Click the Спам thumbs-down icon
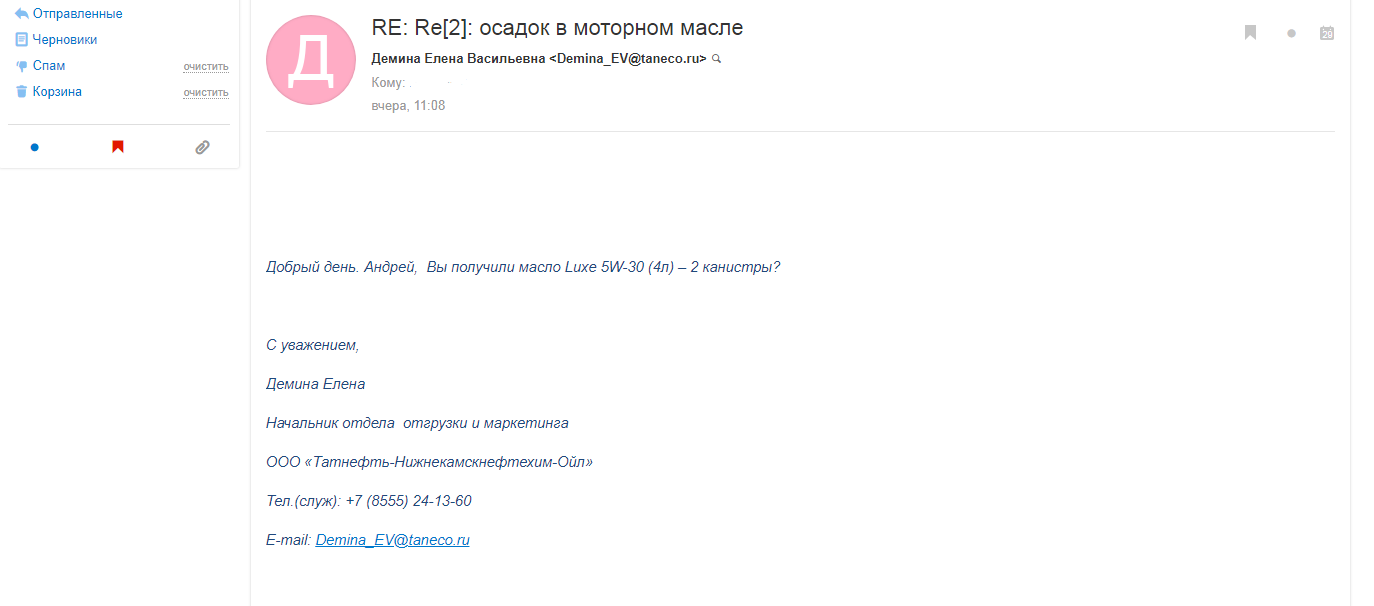 pos(21,66)
